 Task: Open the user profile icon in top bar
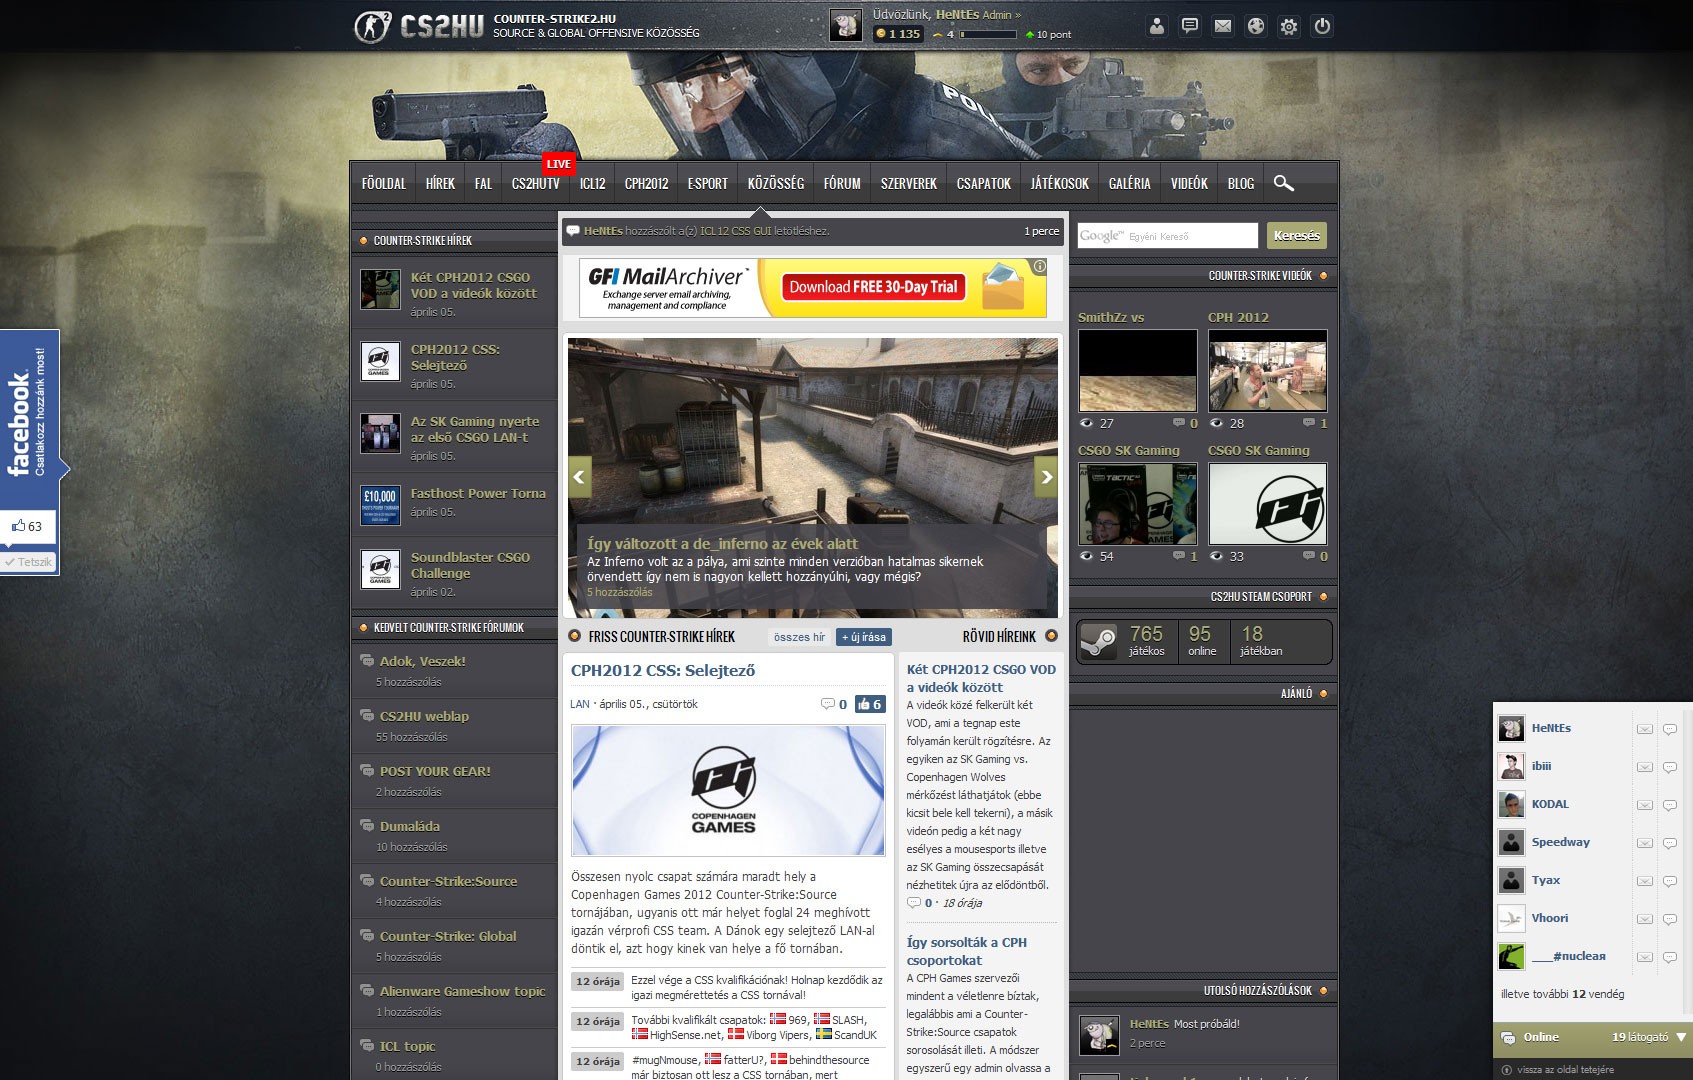tap(1157, 27)
